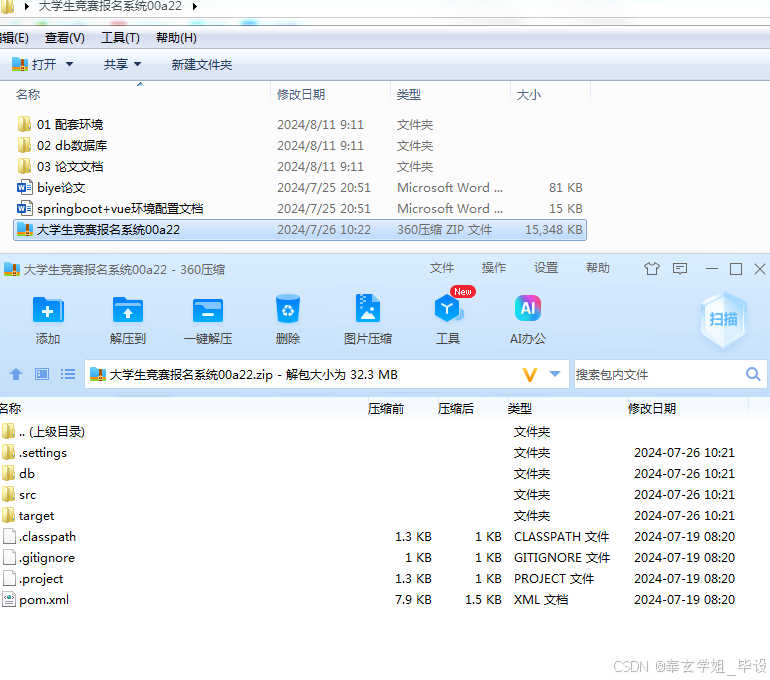
Task: Select the .project file in the archive
Action: point(33,579)
